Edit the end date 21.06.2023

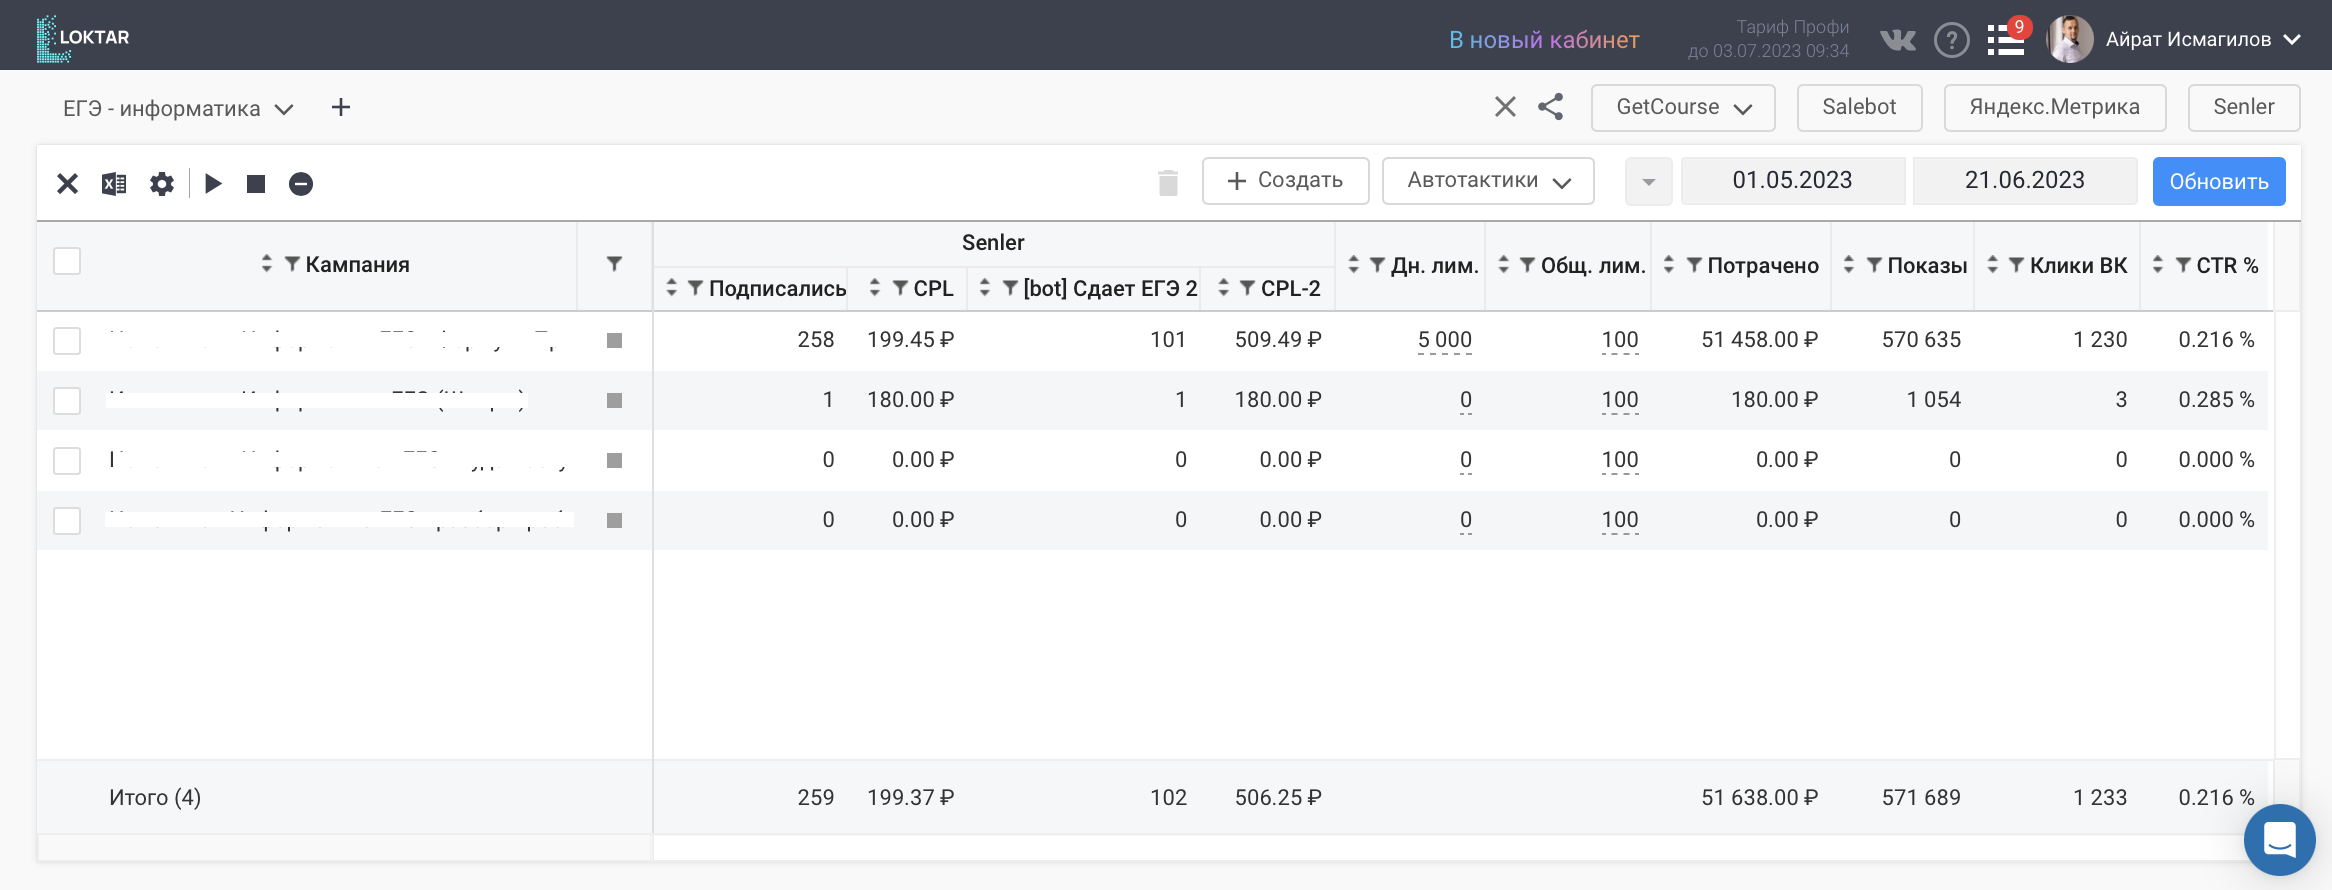[x=2024, y=181]
